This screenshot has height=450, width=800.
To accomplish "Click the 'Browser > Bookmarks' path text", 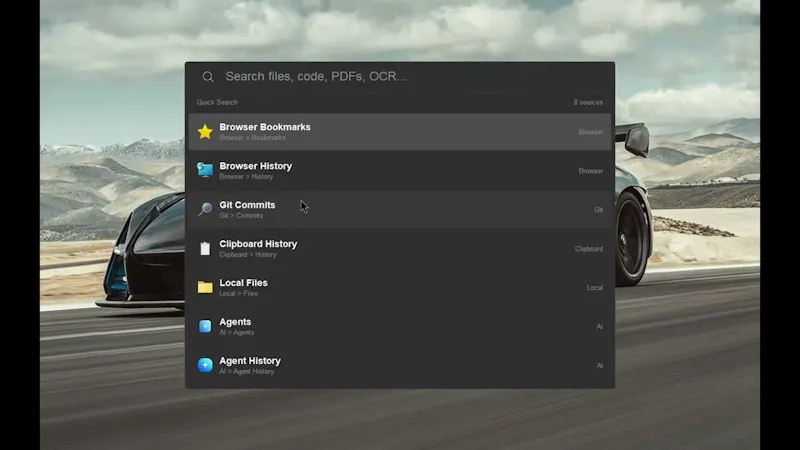I will (253, 138).
